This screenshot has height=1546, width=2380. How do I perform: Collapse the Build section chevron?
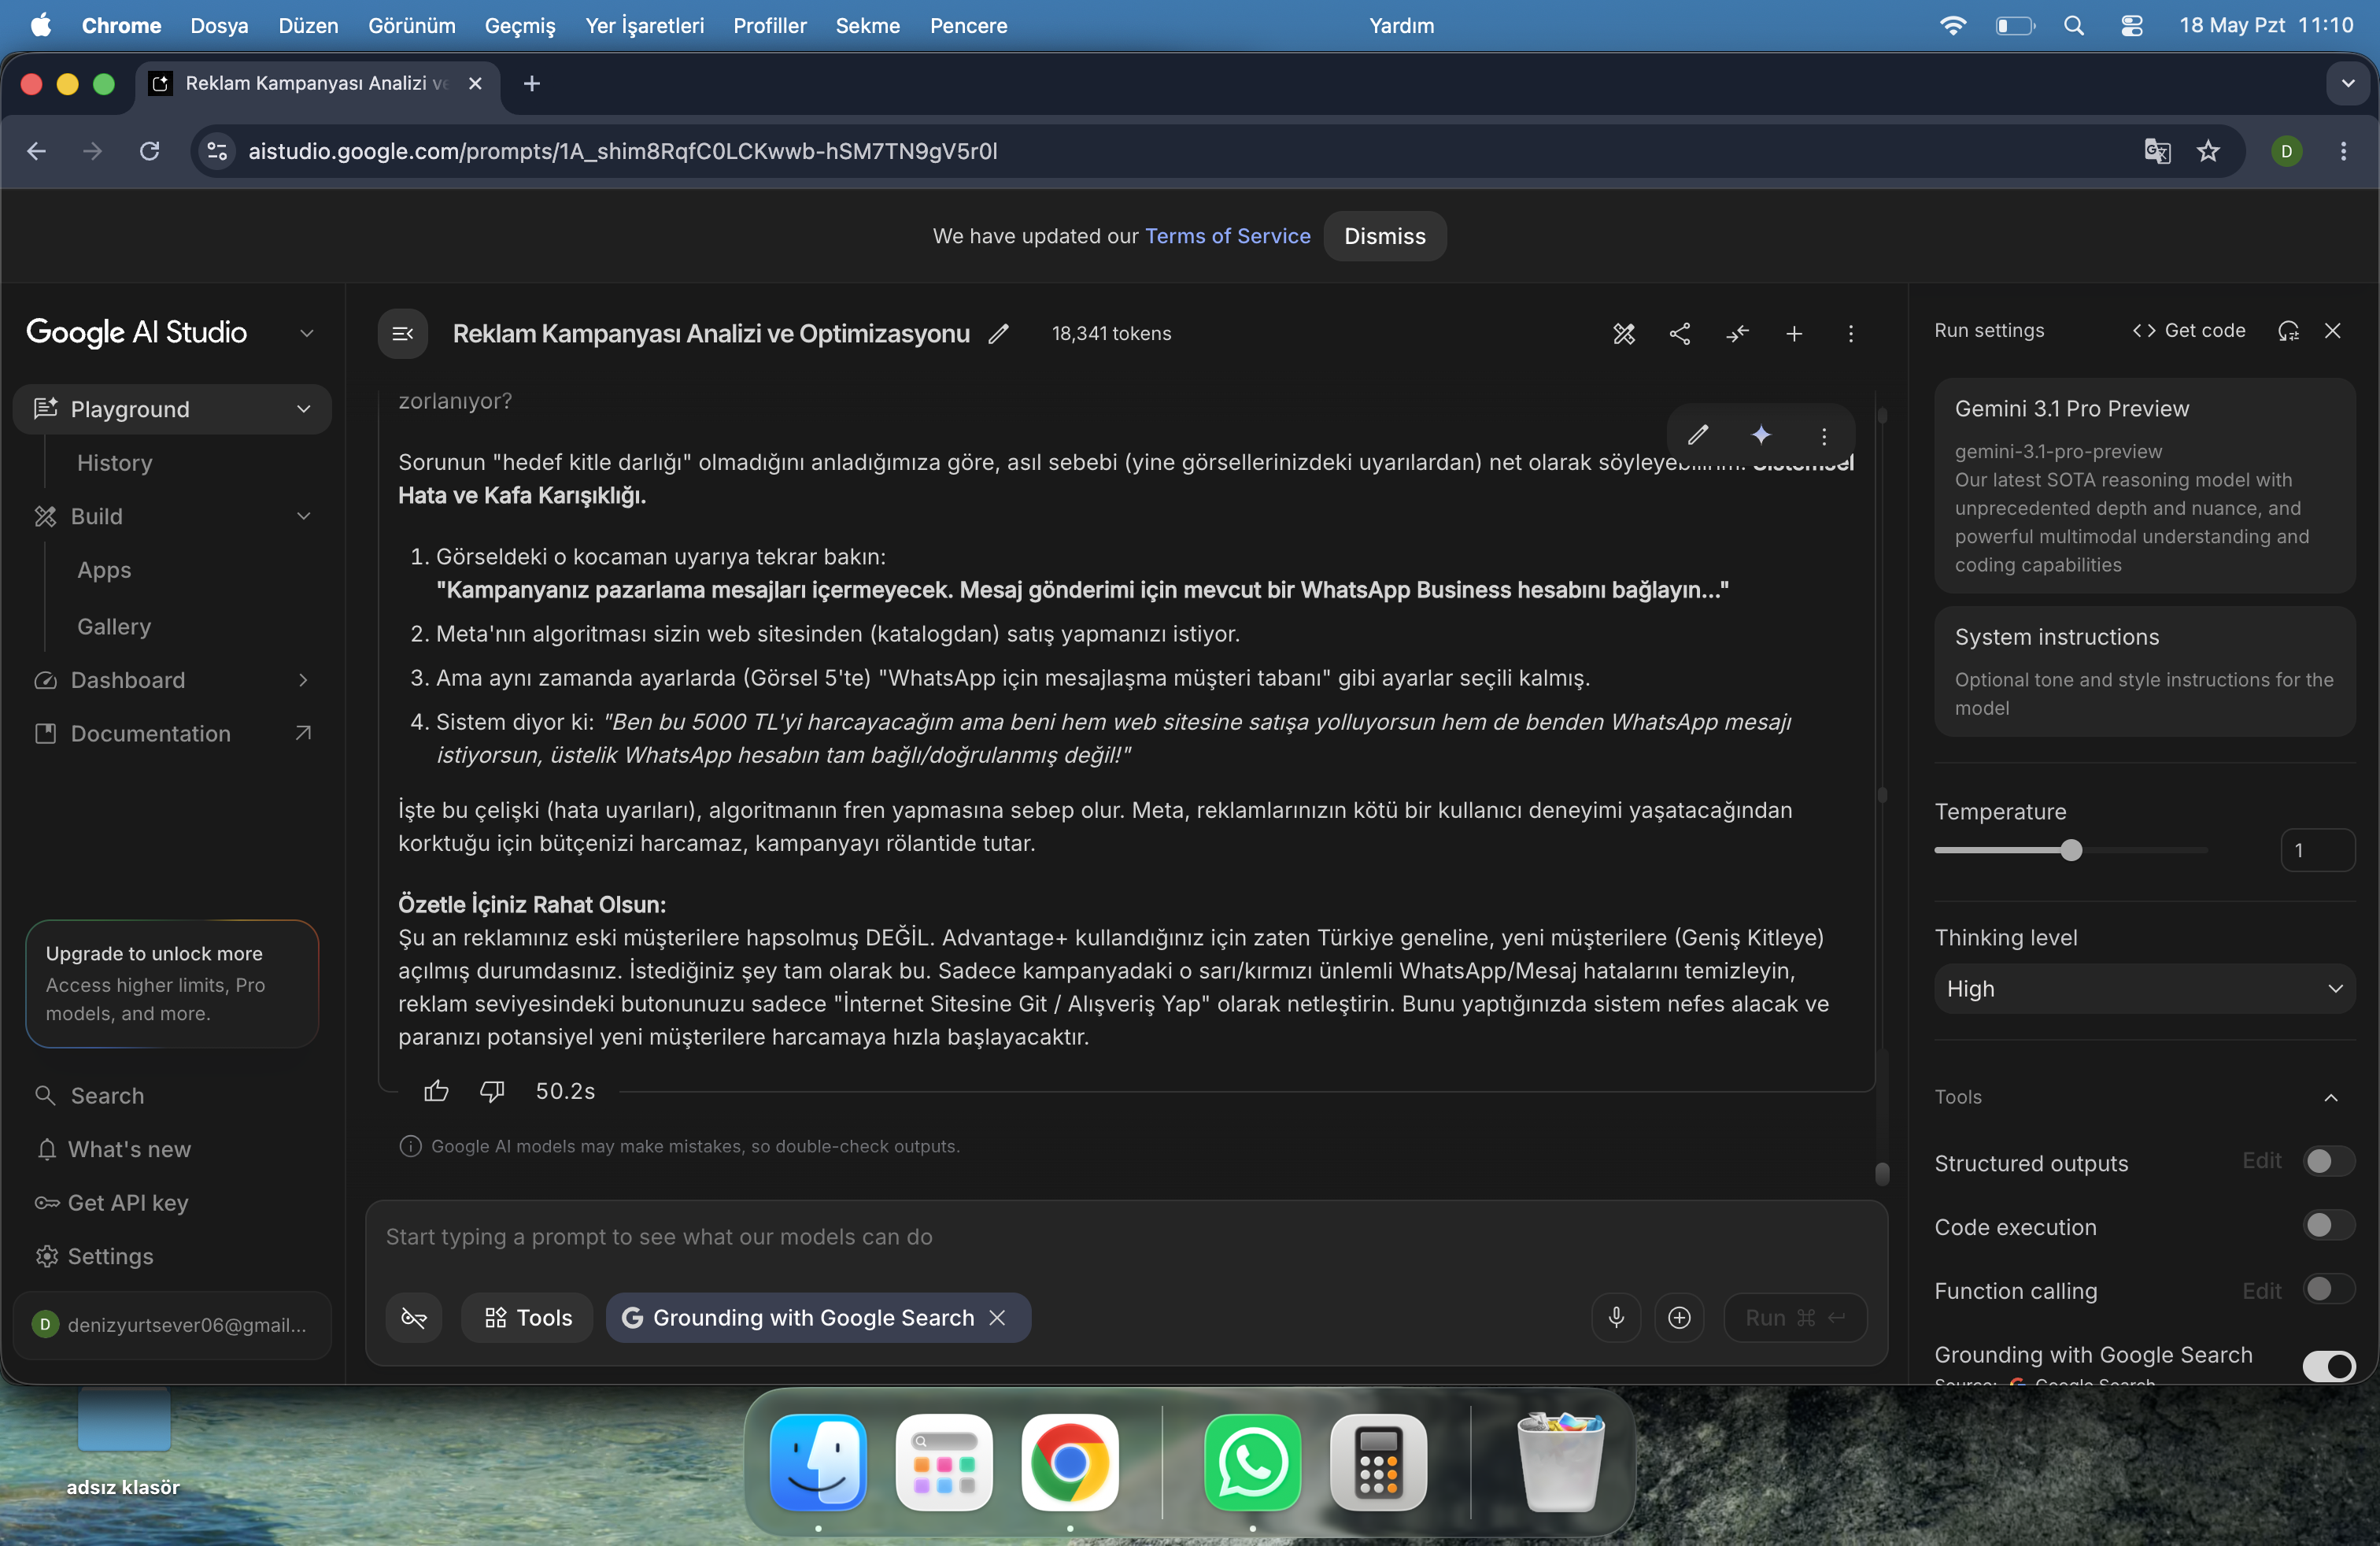[x=304, y=516]
